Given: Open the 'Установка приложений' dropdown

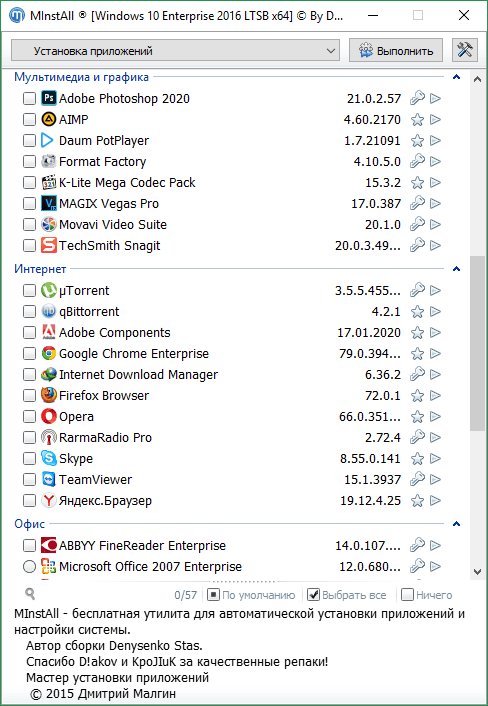Looking at the screenshot, I should pos(175,50).
